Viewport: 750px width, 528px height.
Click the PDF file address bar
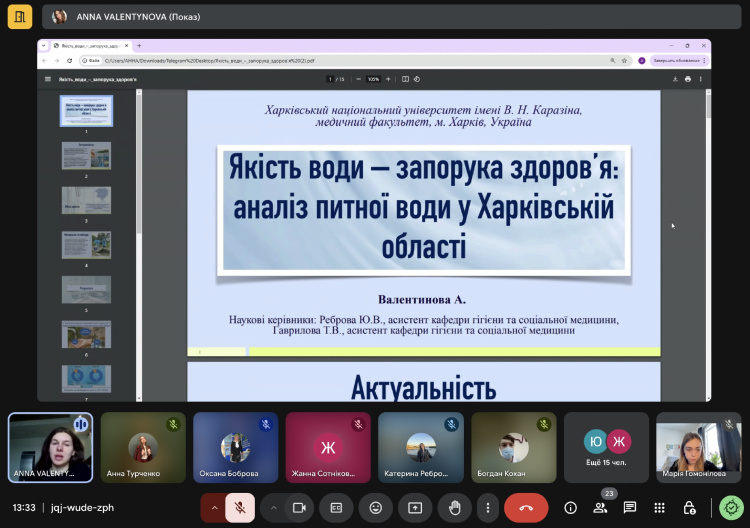click(x=354, y=61)
